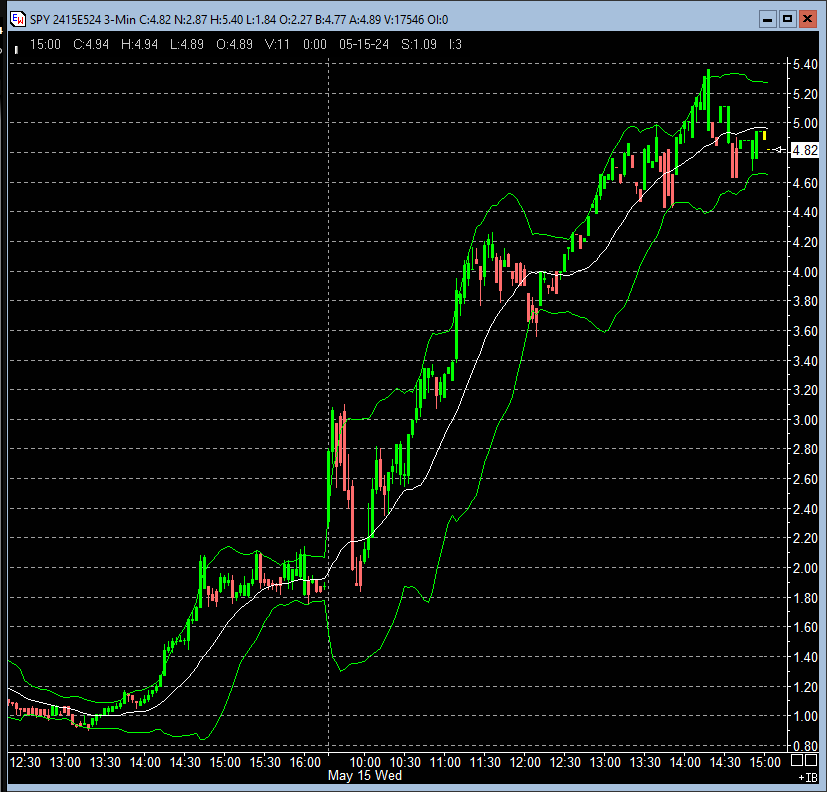This screenshot has width=827, height=792.
Task: Click the yellow latest candle on the chart
Action: coord(764,136)
